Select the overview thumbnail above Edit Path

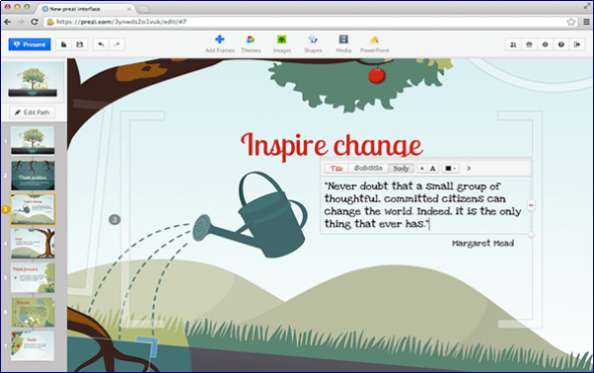click(33, 81)
